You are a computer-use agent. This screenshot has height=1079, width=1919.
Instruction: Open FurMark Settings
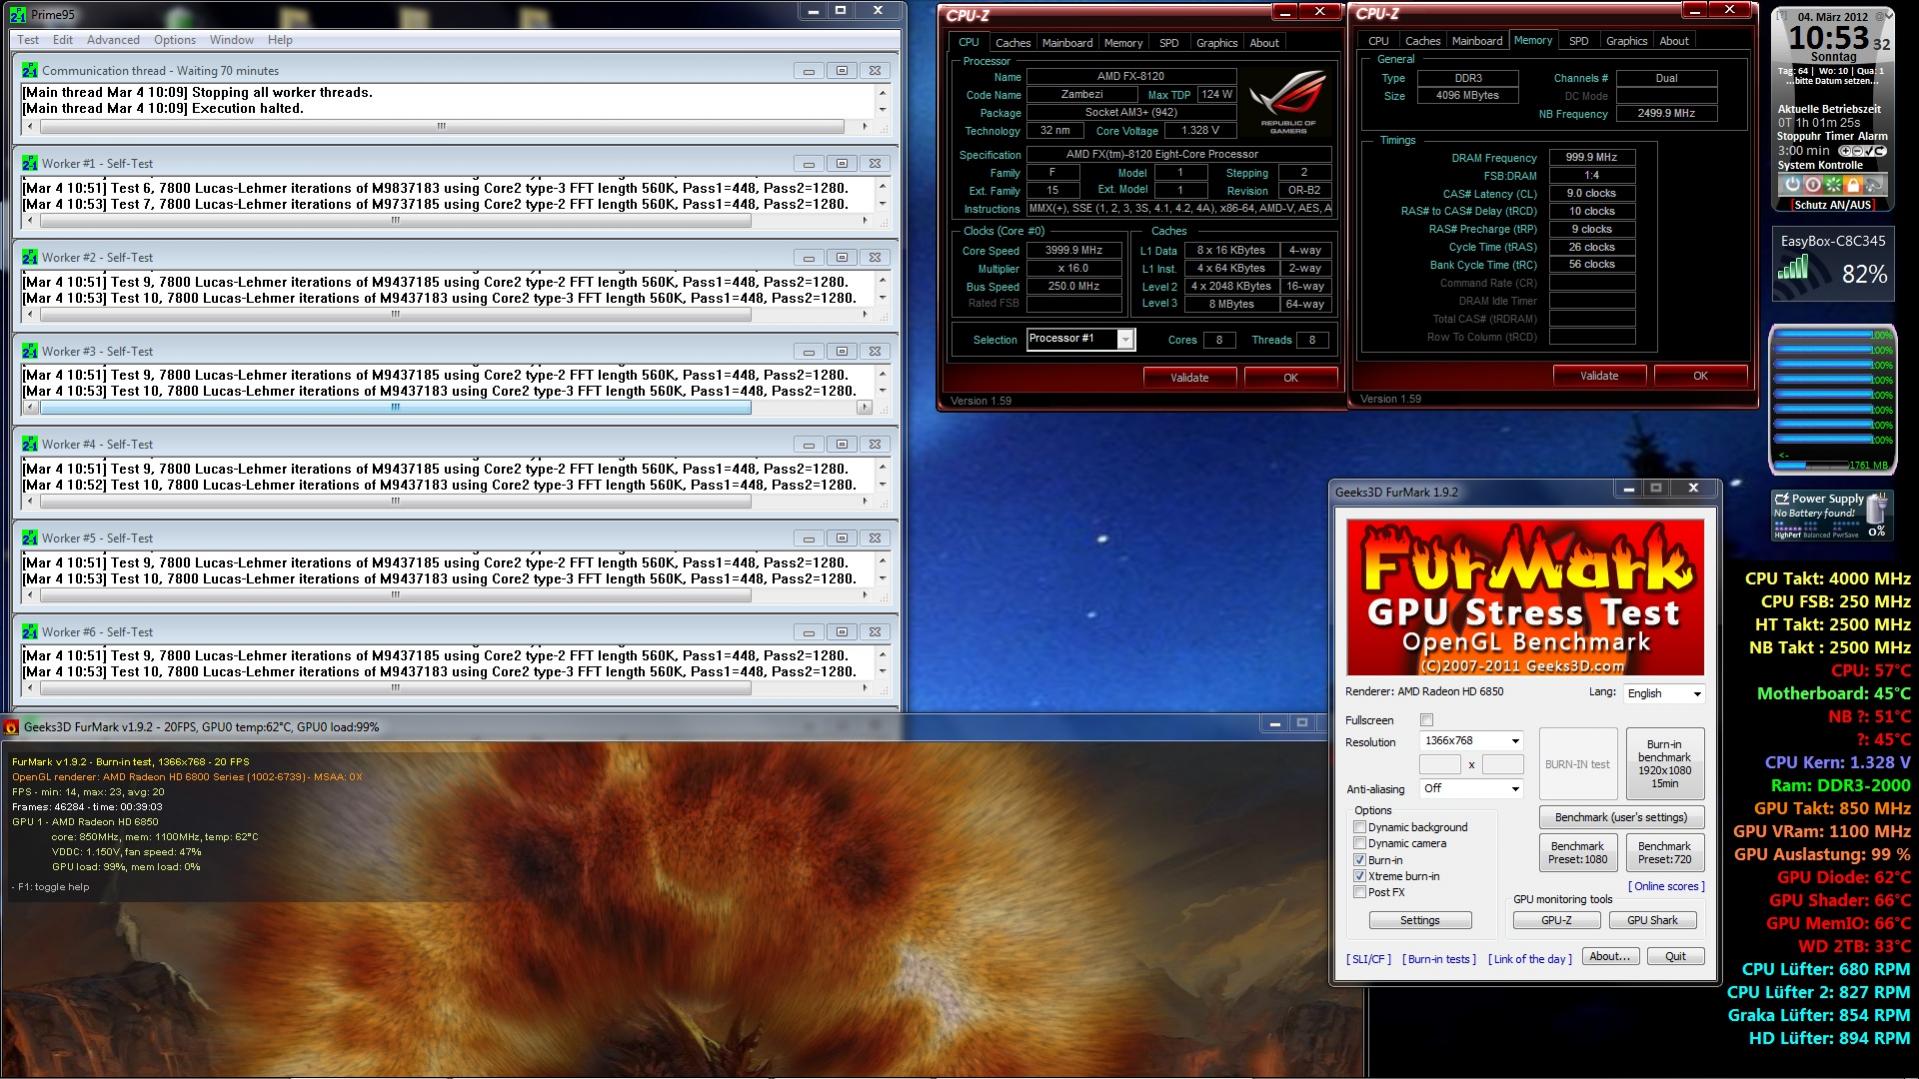(x=1420, y=920)
